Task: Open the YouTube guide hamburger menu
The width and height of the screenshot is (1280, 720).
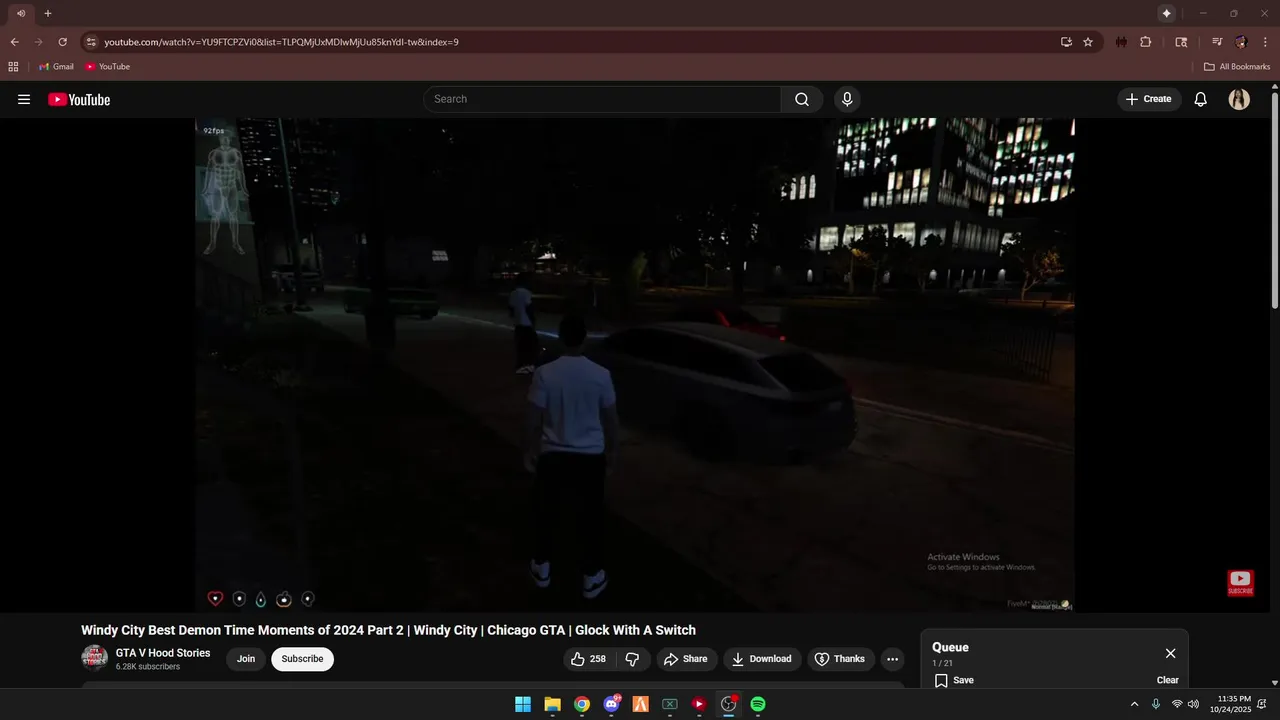Action: click(x=24, y=99)
